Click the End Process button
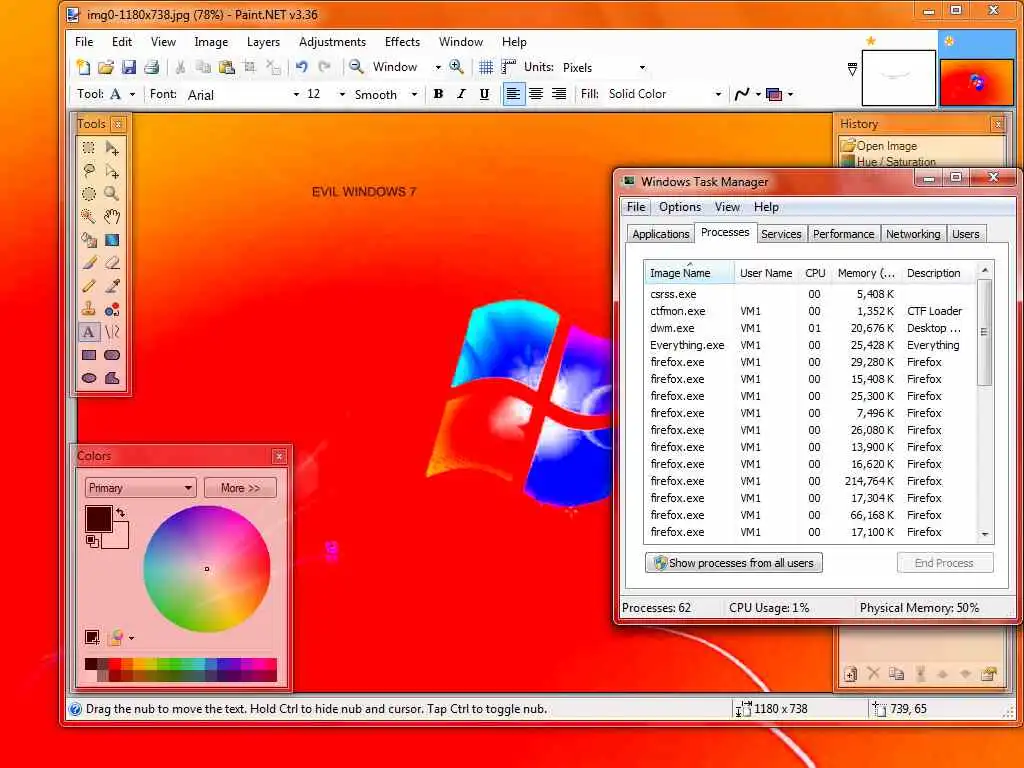 pyautogui.click(x=945, y=563)
